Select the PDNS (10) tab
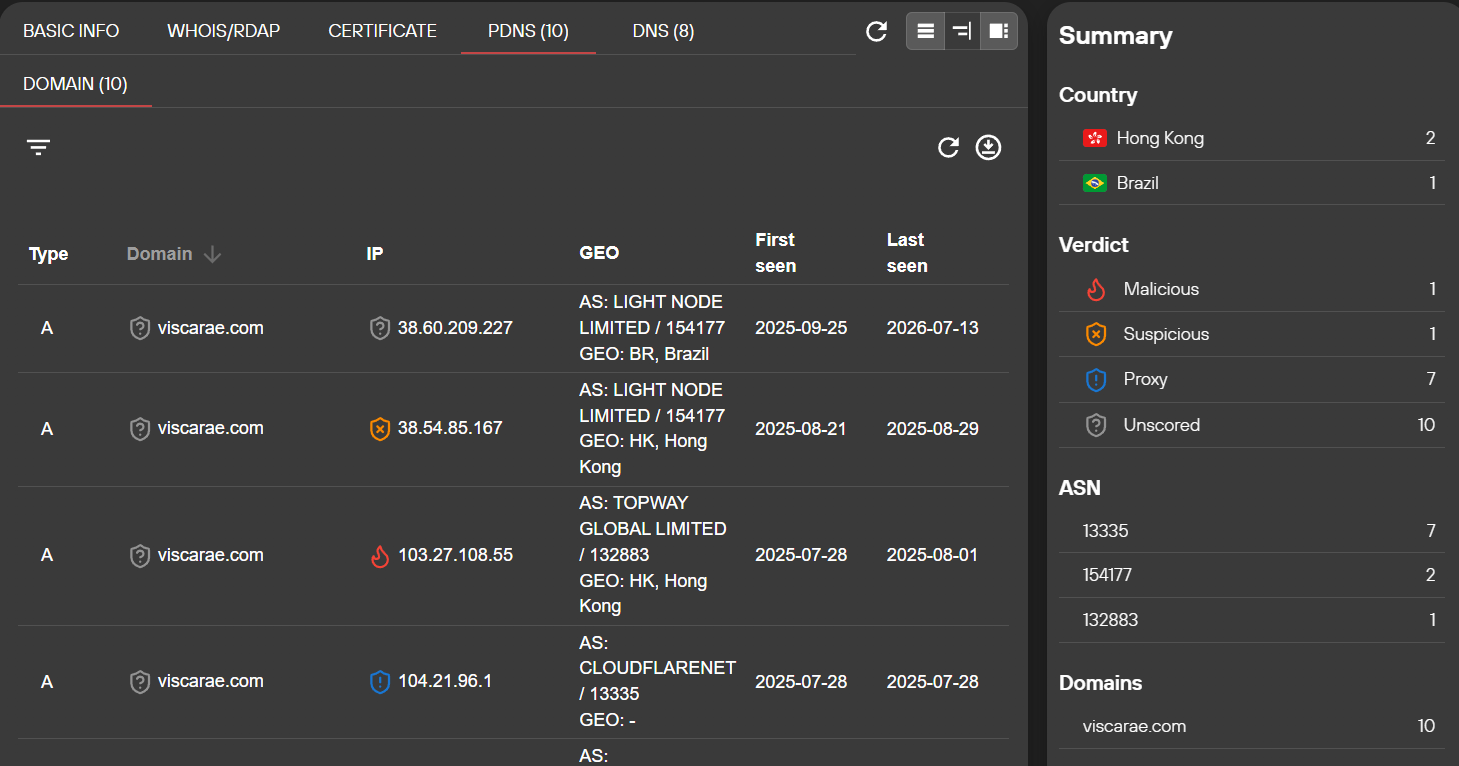This screenshot has width=1459, height=766. click(x=528, y=31)
